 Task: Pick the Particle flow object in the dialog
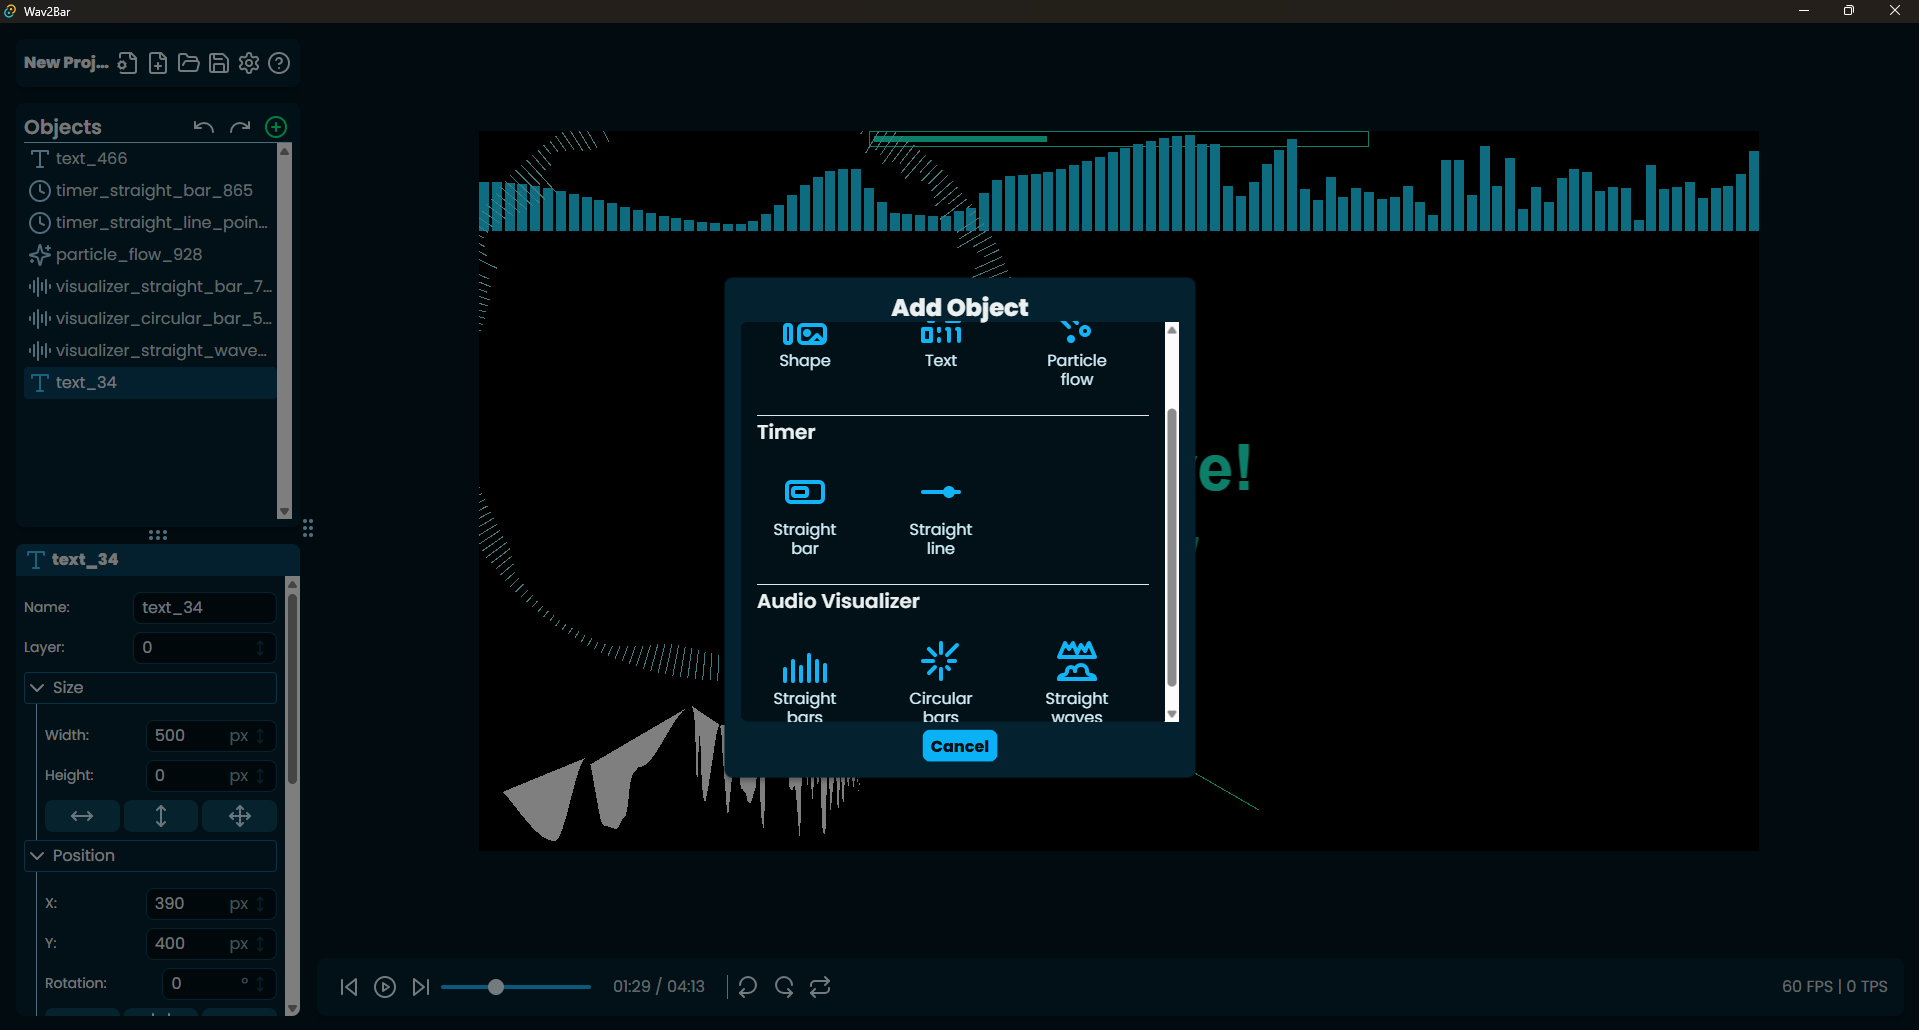tap(1076, 355)
